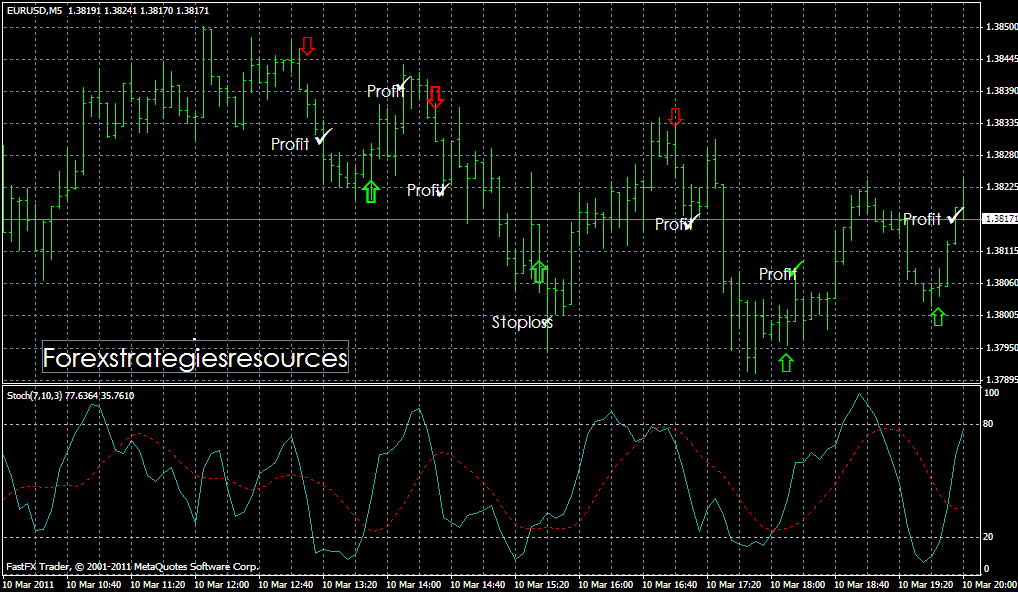1018x592 pixels.
Task: Click the 10 Mar 17:20 time label
Action: pos(734,585)
